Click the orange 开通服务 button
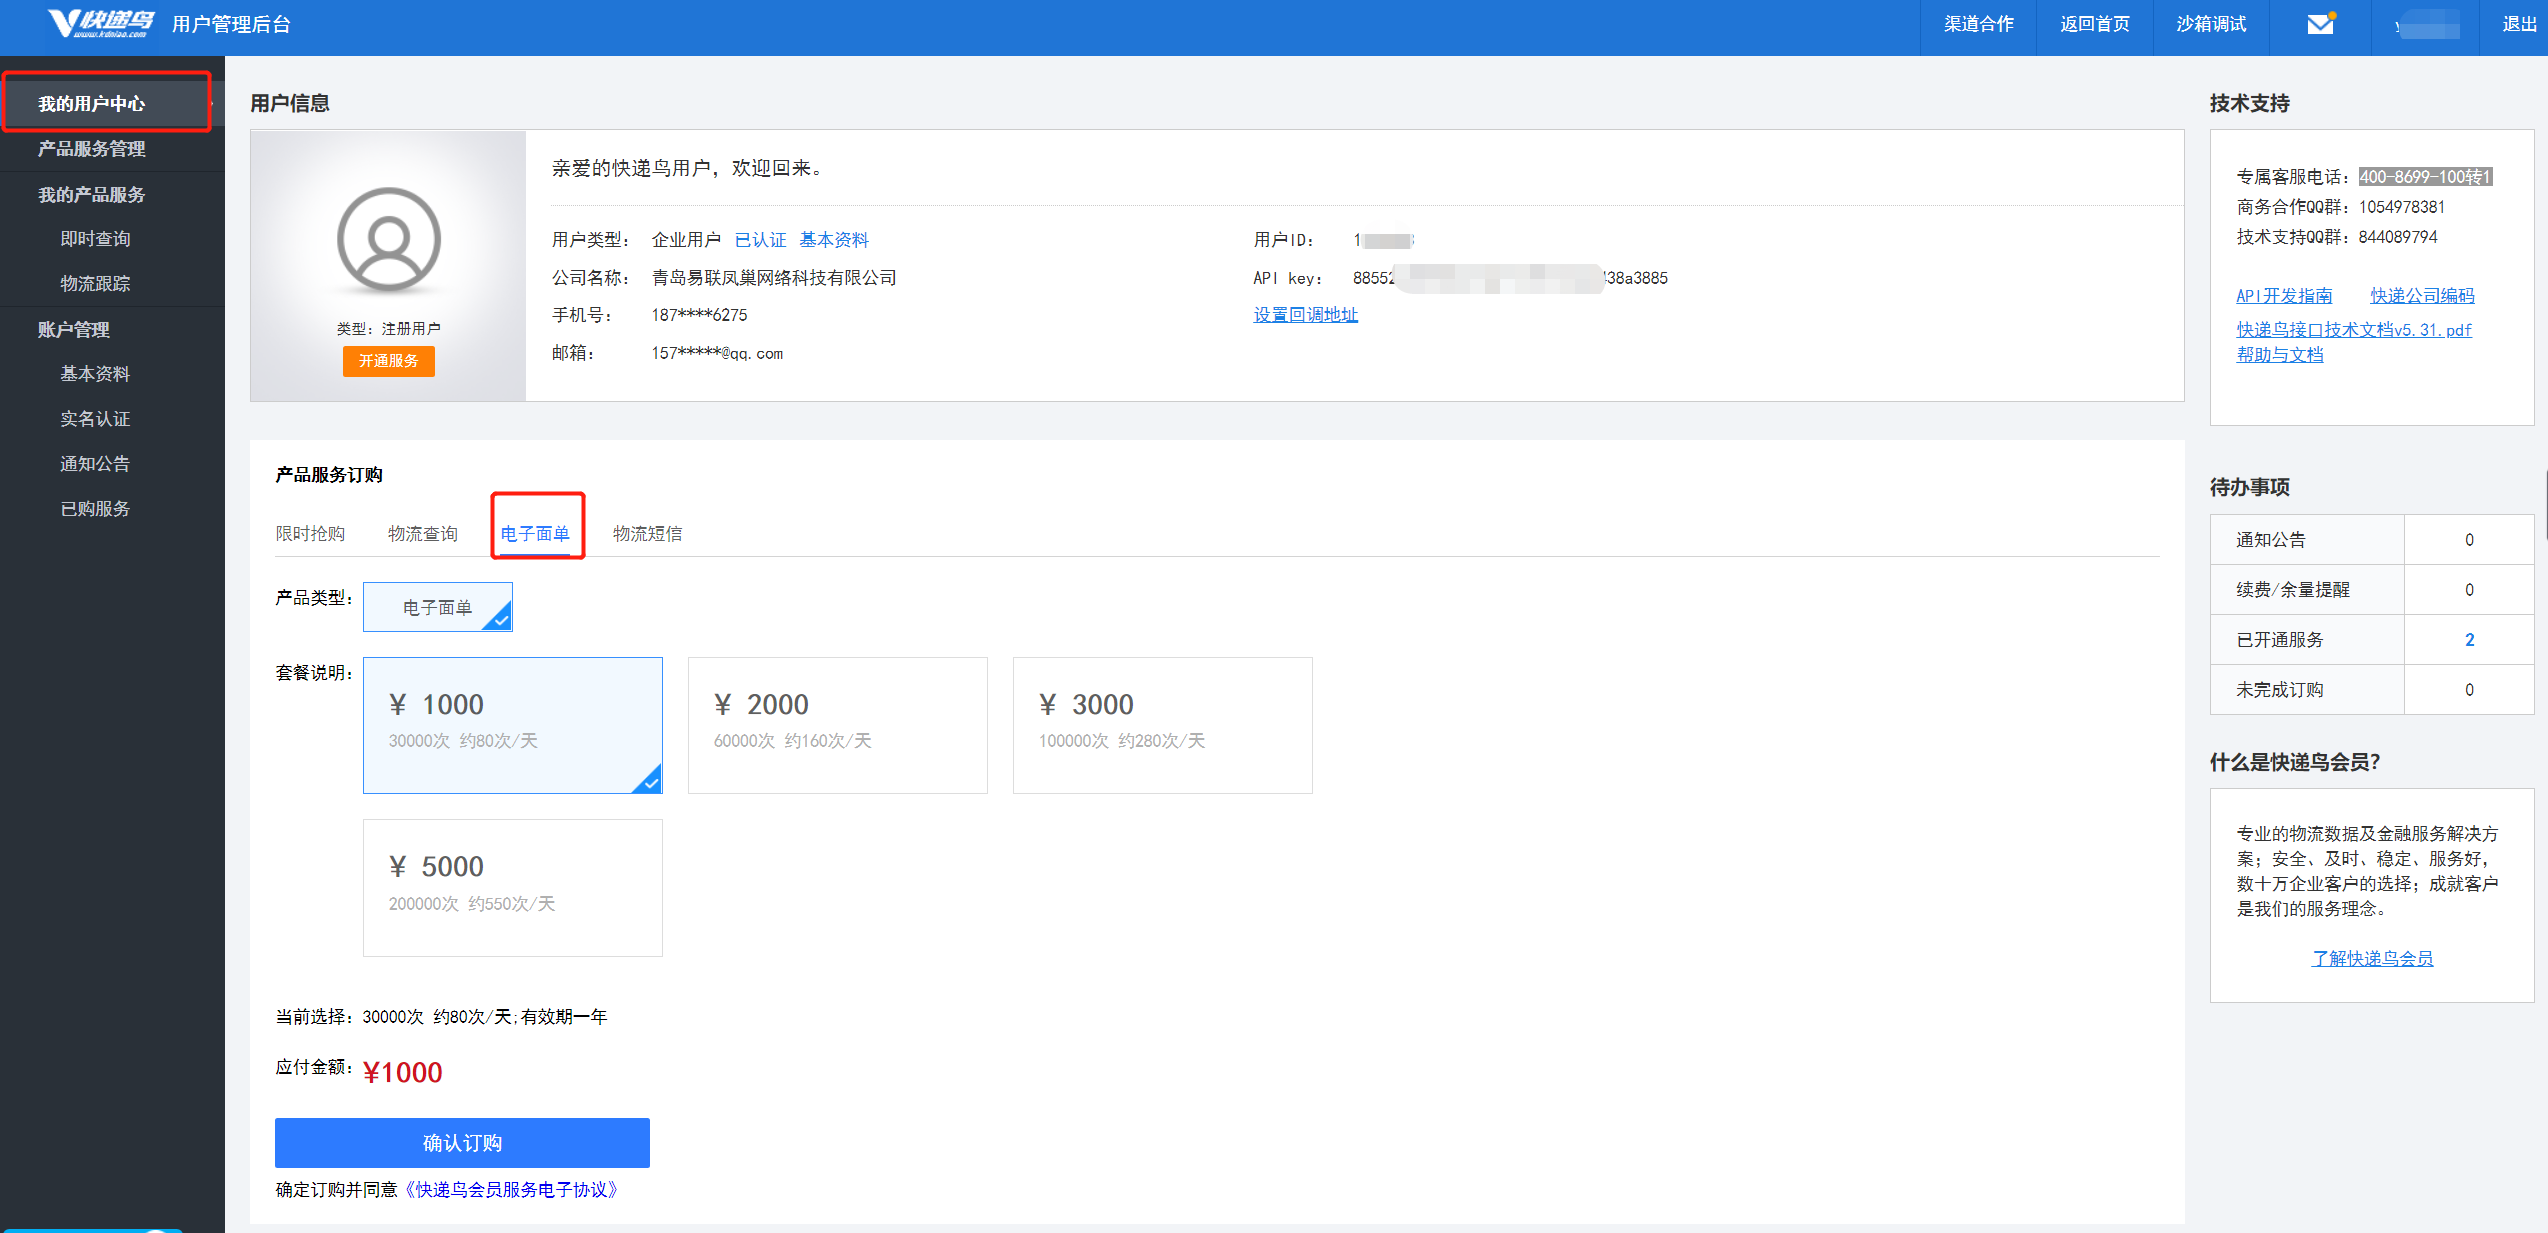2548x1233 pixels. click(388, 361)
